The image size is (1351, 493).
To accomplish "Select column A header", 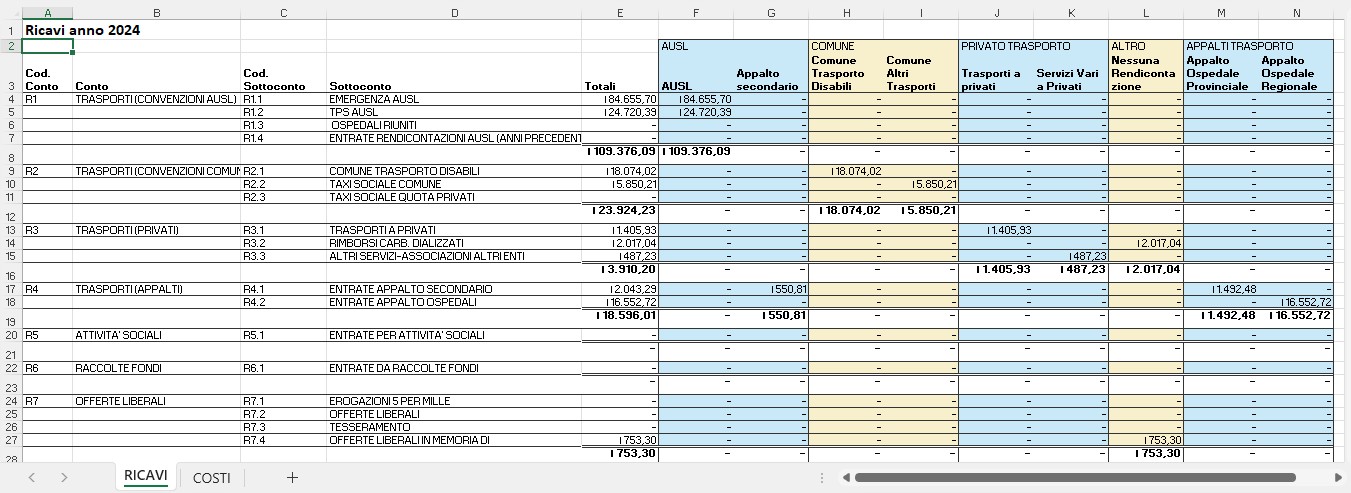I will [47, 12].
